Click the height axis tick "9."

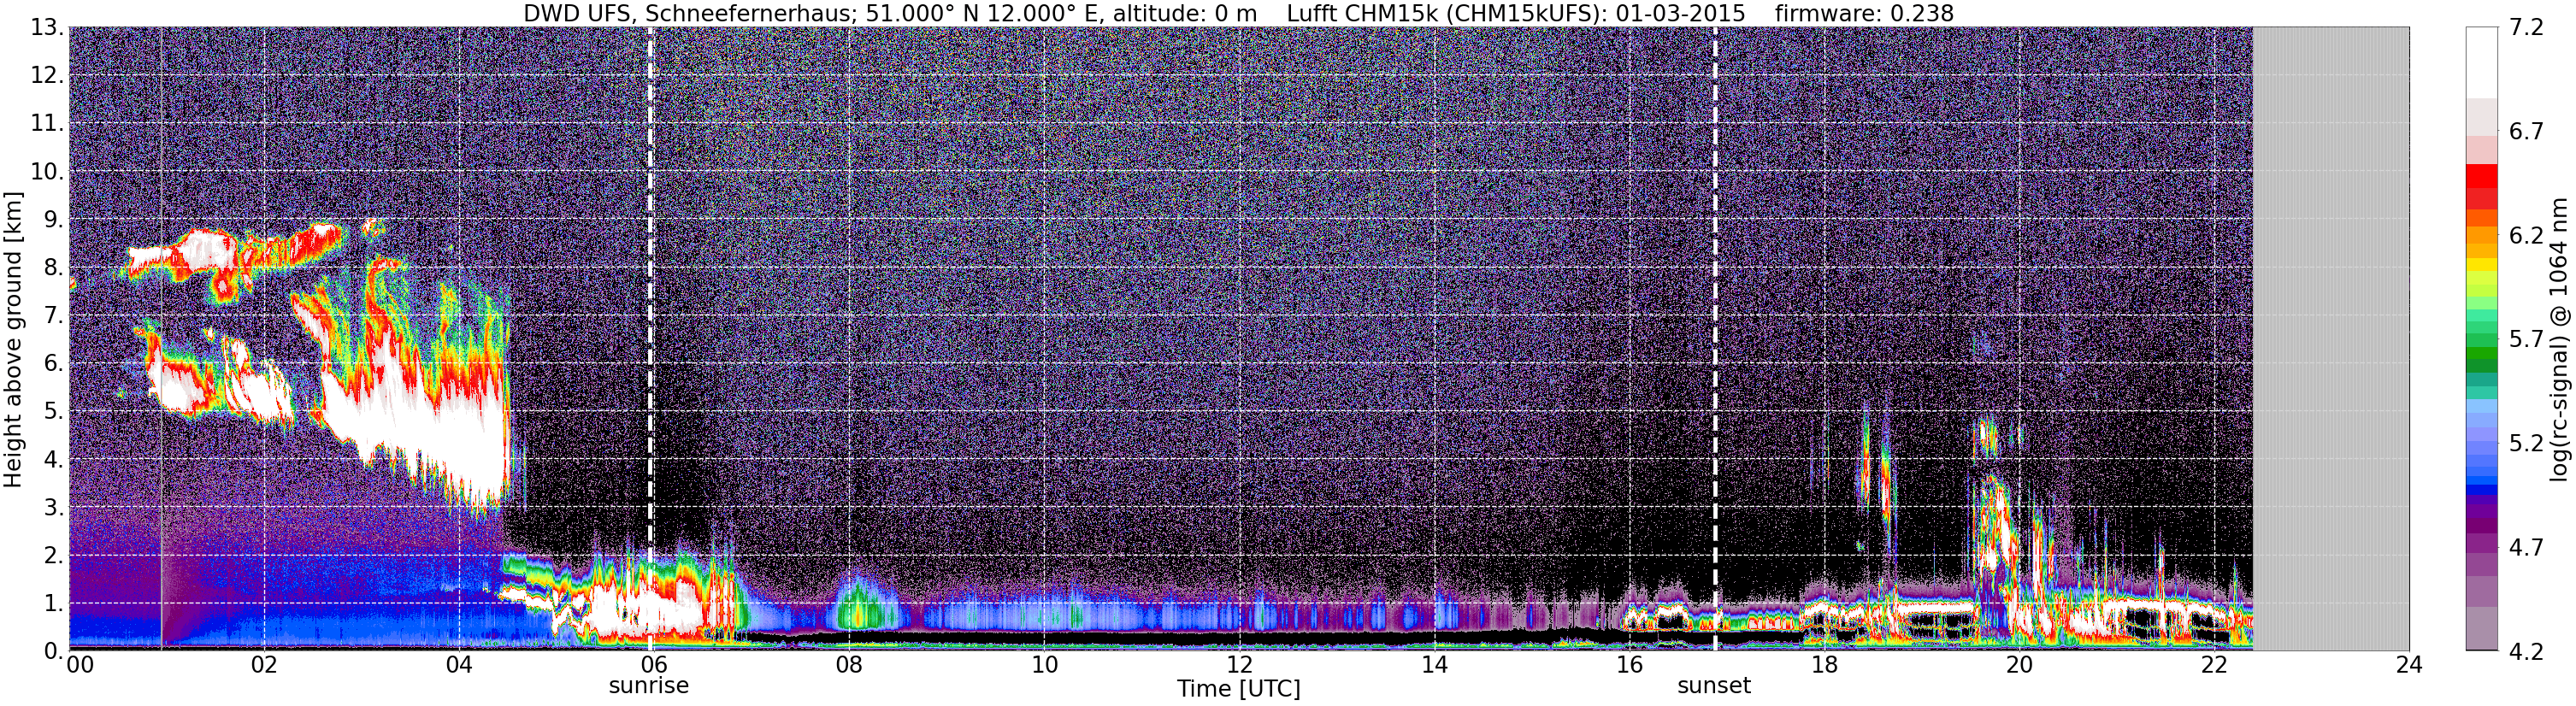point(53,220)
